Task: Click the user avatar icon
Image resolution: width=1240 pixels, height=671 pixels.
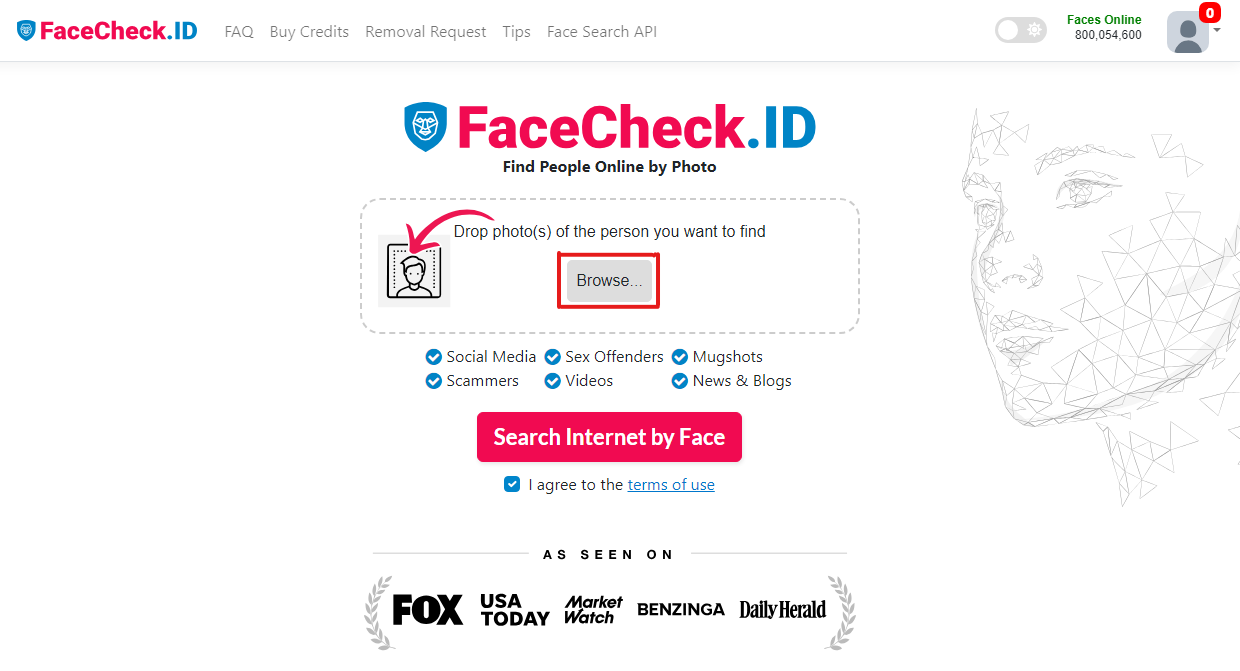Action: click(1188, 32)
